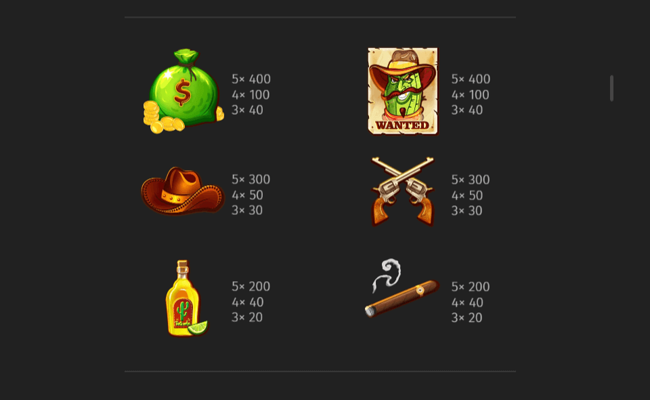Image resolution: width=650 pixels, height=400 pixels.
Task: Click the smoke swirl above the cigar
Action: pos(387,274)
